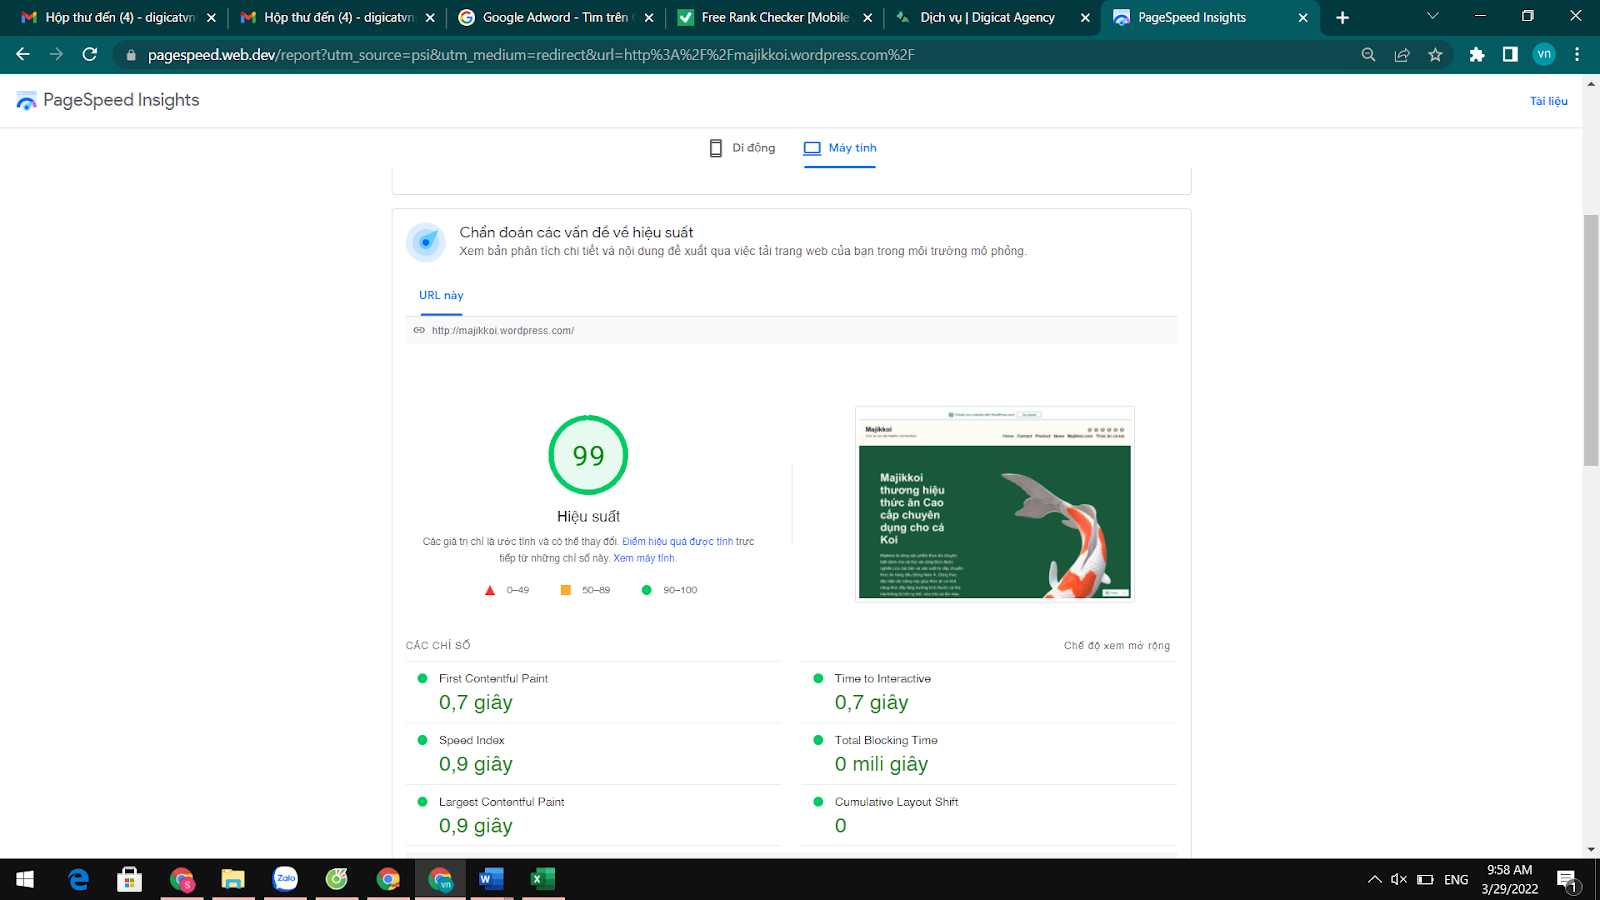Image resolution: width=1600 pixels, height=900 pixels.
Task: Switch to the Google Adword browser tab
Action: tap(555, 18)
